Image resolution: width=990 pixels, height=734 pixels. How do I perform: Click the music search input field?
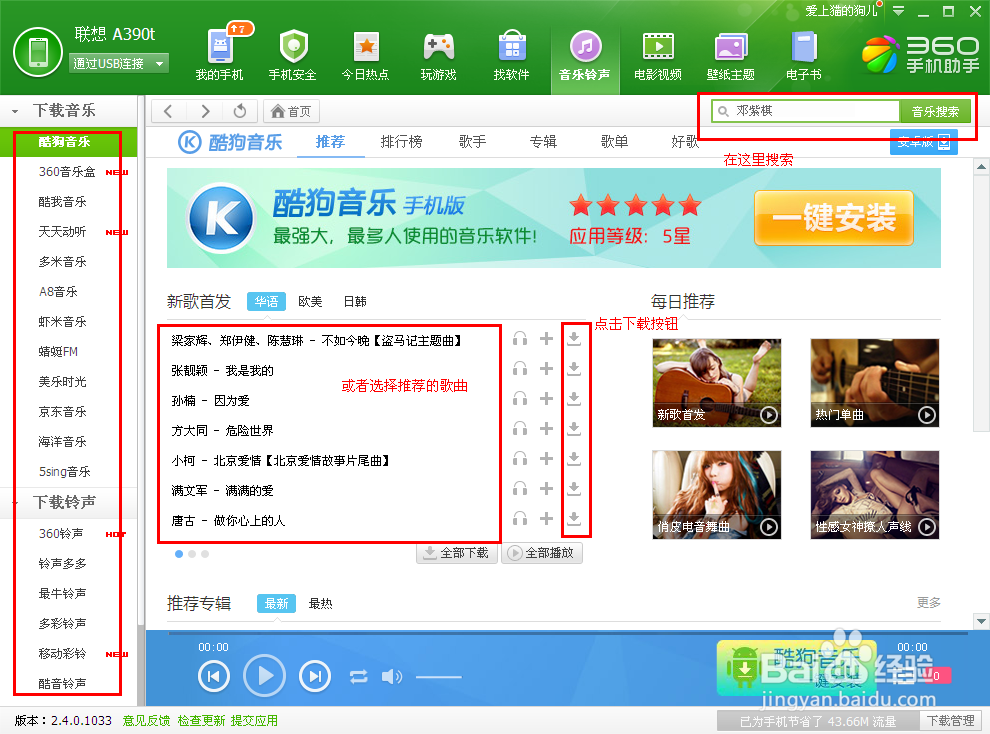pos(806,112)
